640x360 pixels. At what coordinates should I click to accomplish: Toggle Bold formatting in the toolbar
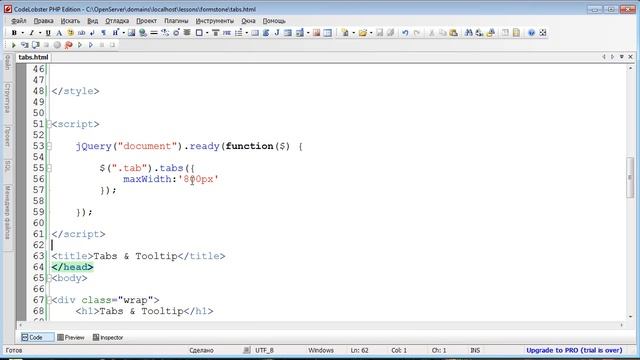pyautogui.click(x=14, y=33)
